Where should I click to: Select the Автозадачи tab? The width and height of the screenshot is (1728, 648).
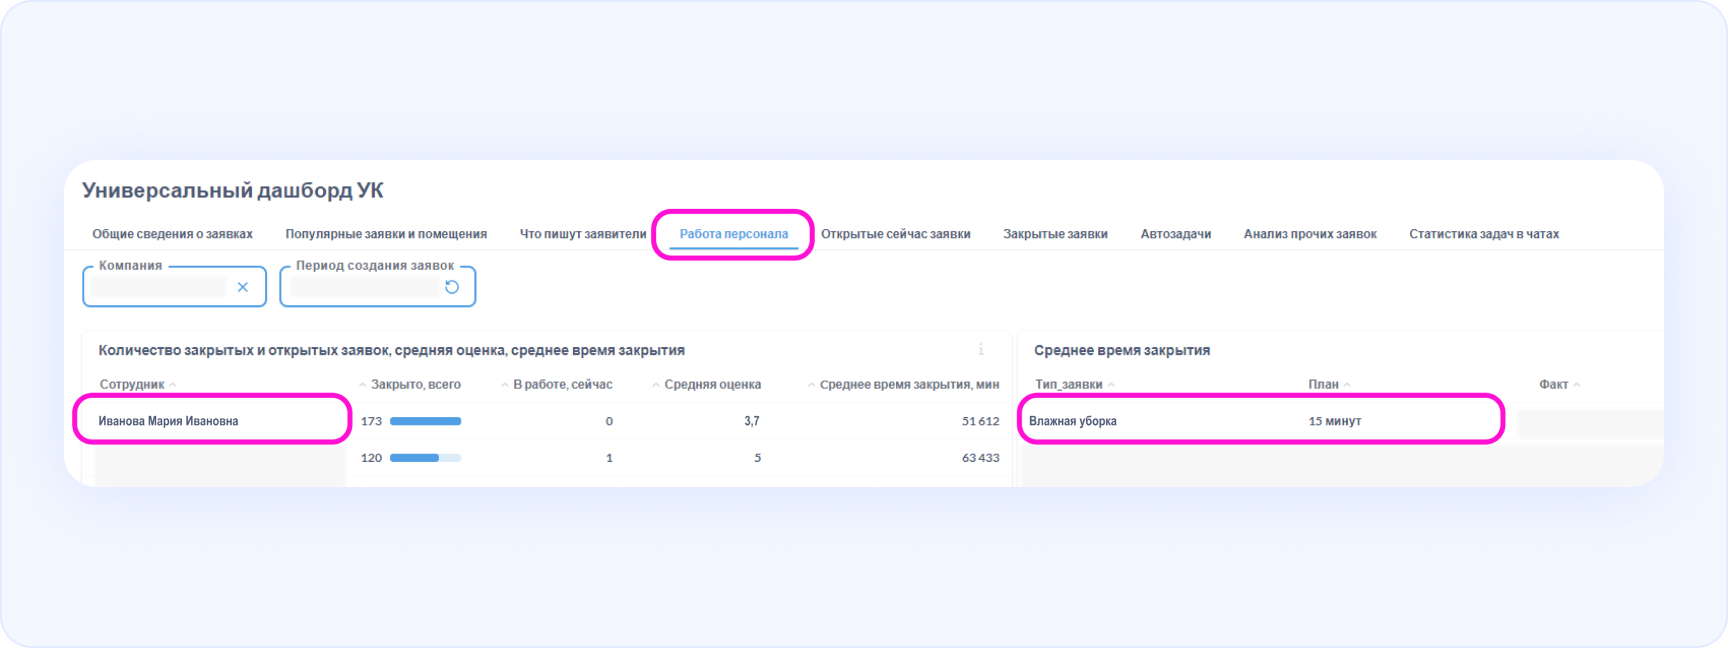click(1175, 234)
